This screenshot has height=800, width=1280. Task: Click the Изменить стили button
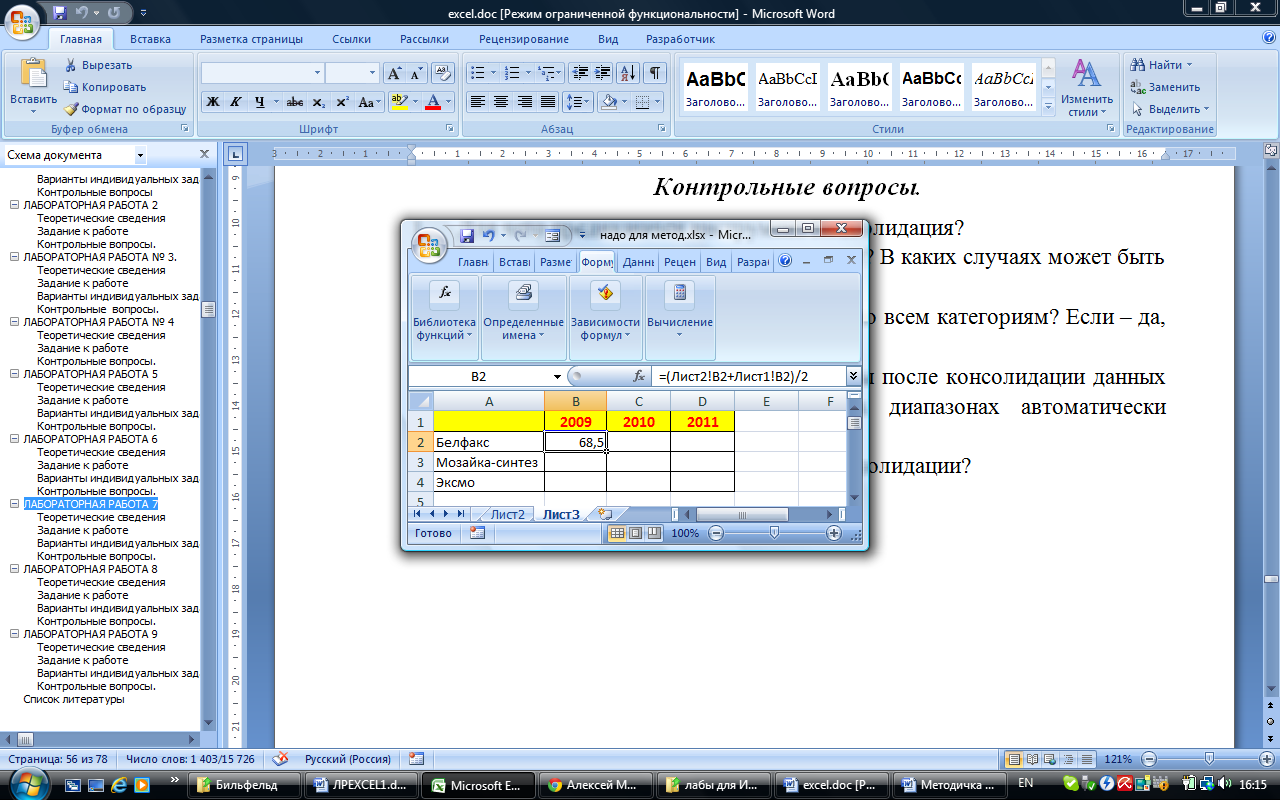[1087, 88]
